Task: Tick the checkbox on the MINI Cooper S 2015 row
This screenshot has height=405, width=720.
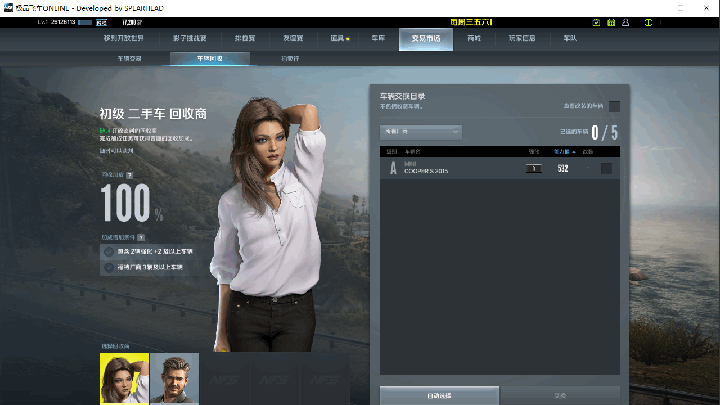Action: click(606, 169)
